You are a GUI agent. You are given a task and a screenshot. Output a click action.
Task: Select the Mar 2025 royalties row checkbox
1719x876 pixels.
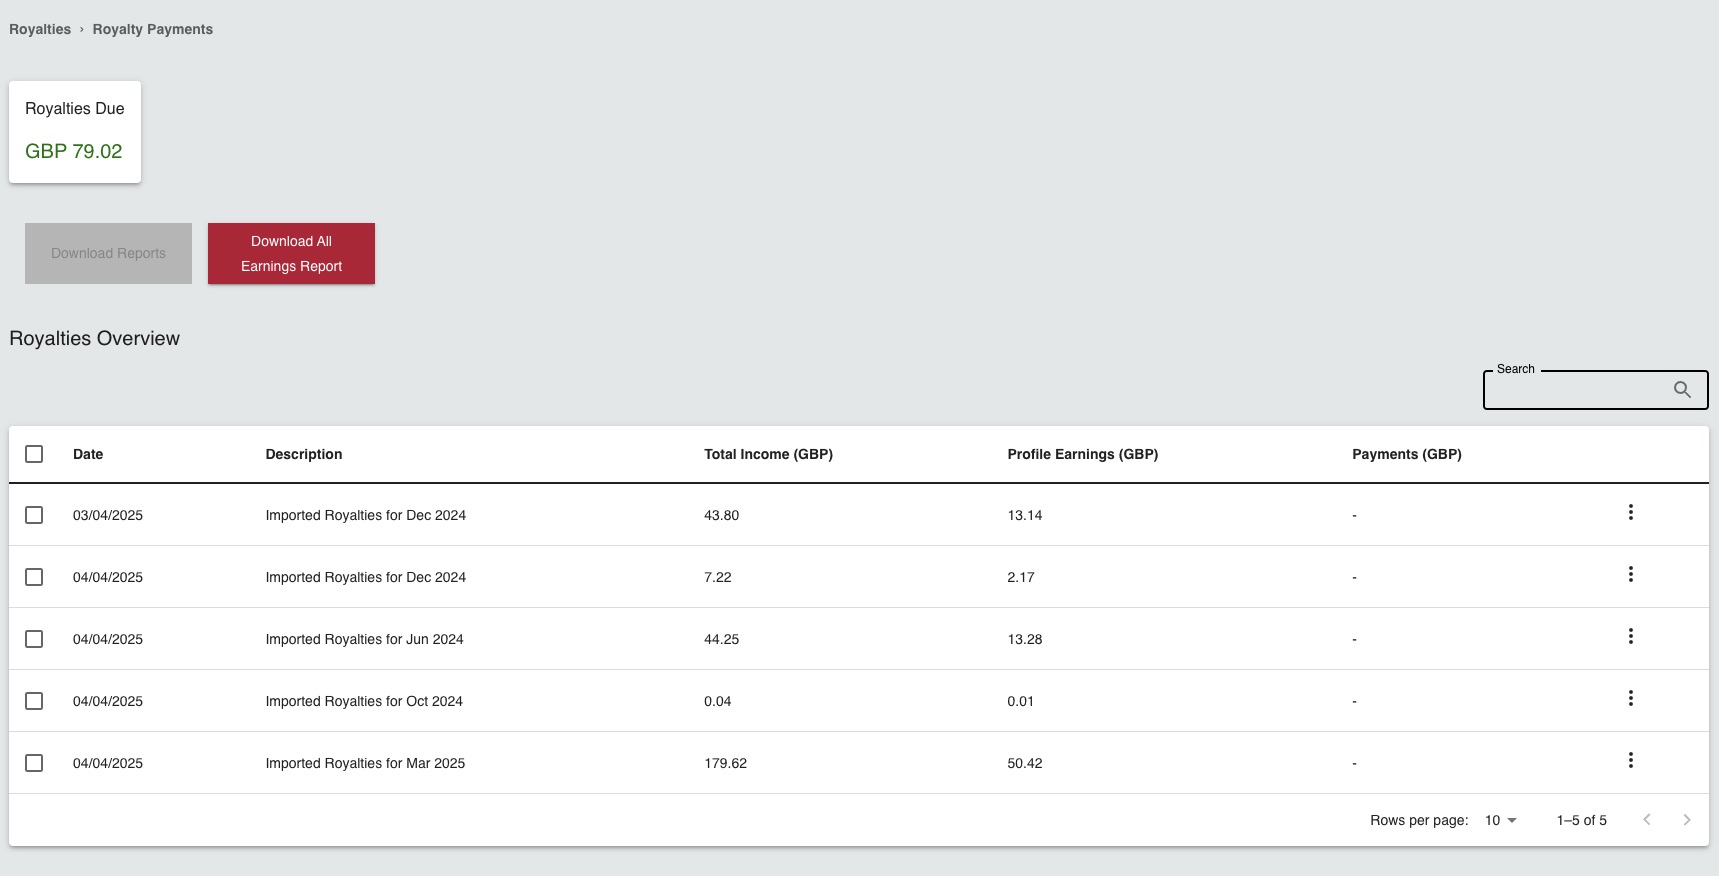34,763
